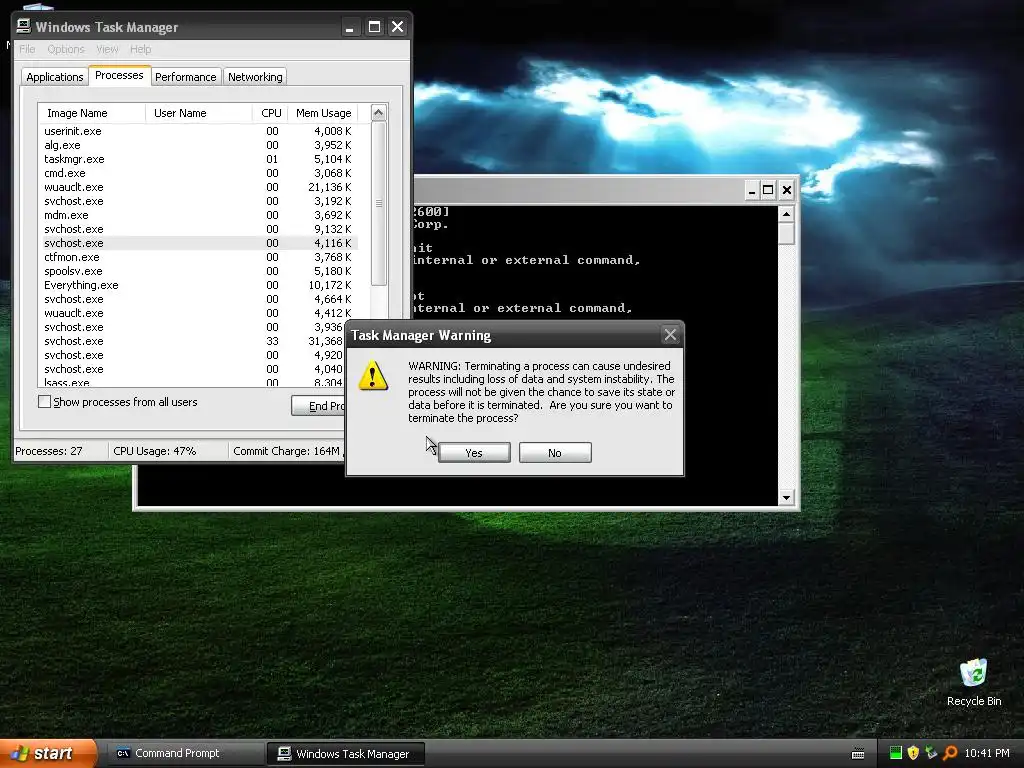1024x768 pixels.
Task: Sort processes by User Name column
Action: pos(199,113)
